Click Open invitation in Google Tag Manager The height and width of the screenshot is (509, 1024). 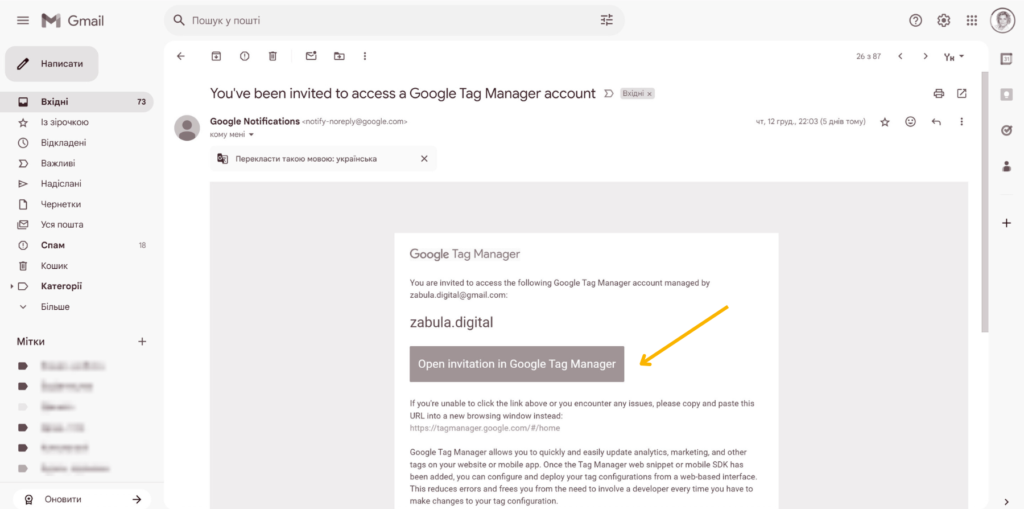tap(517, 364)
